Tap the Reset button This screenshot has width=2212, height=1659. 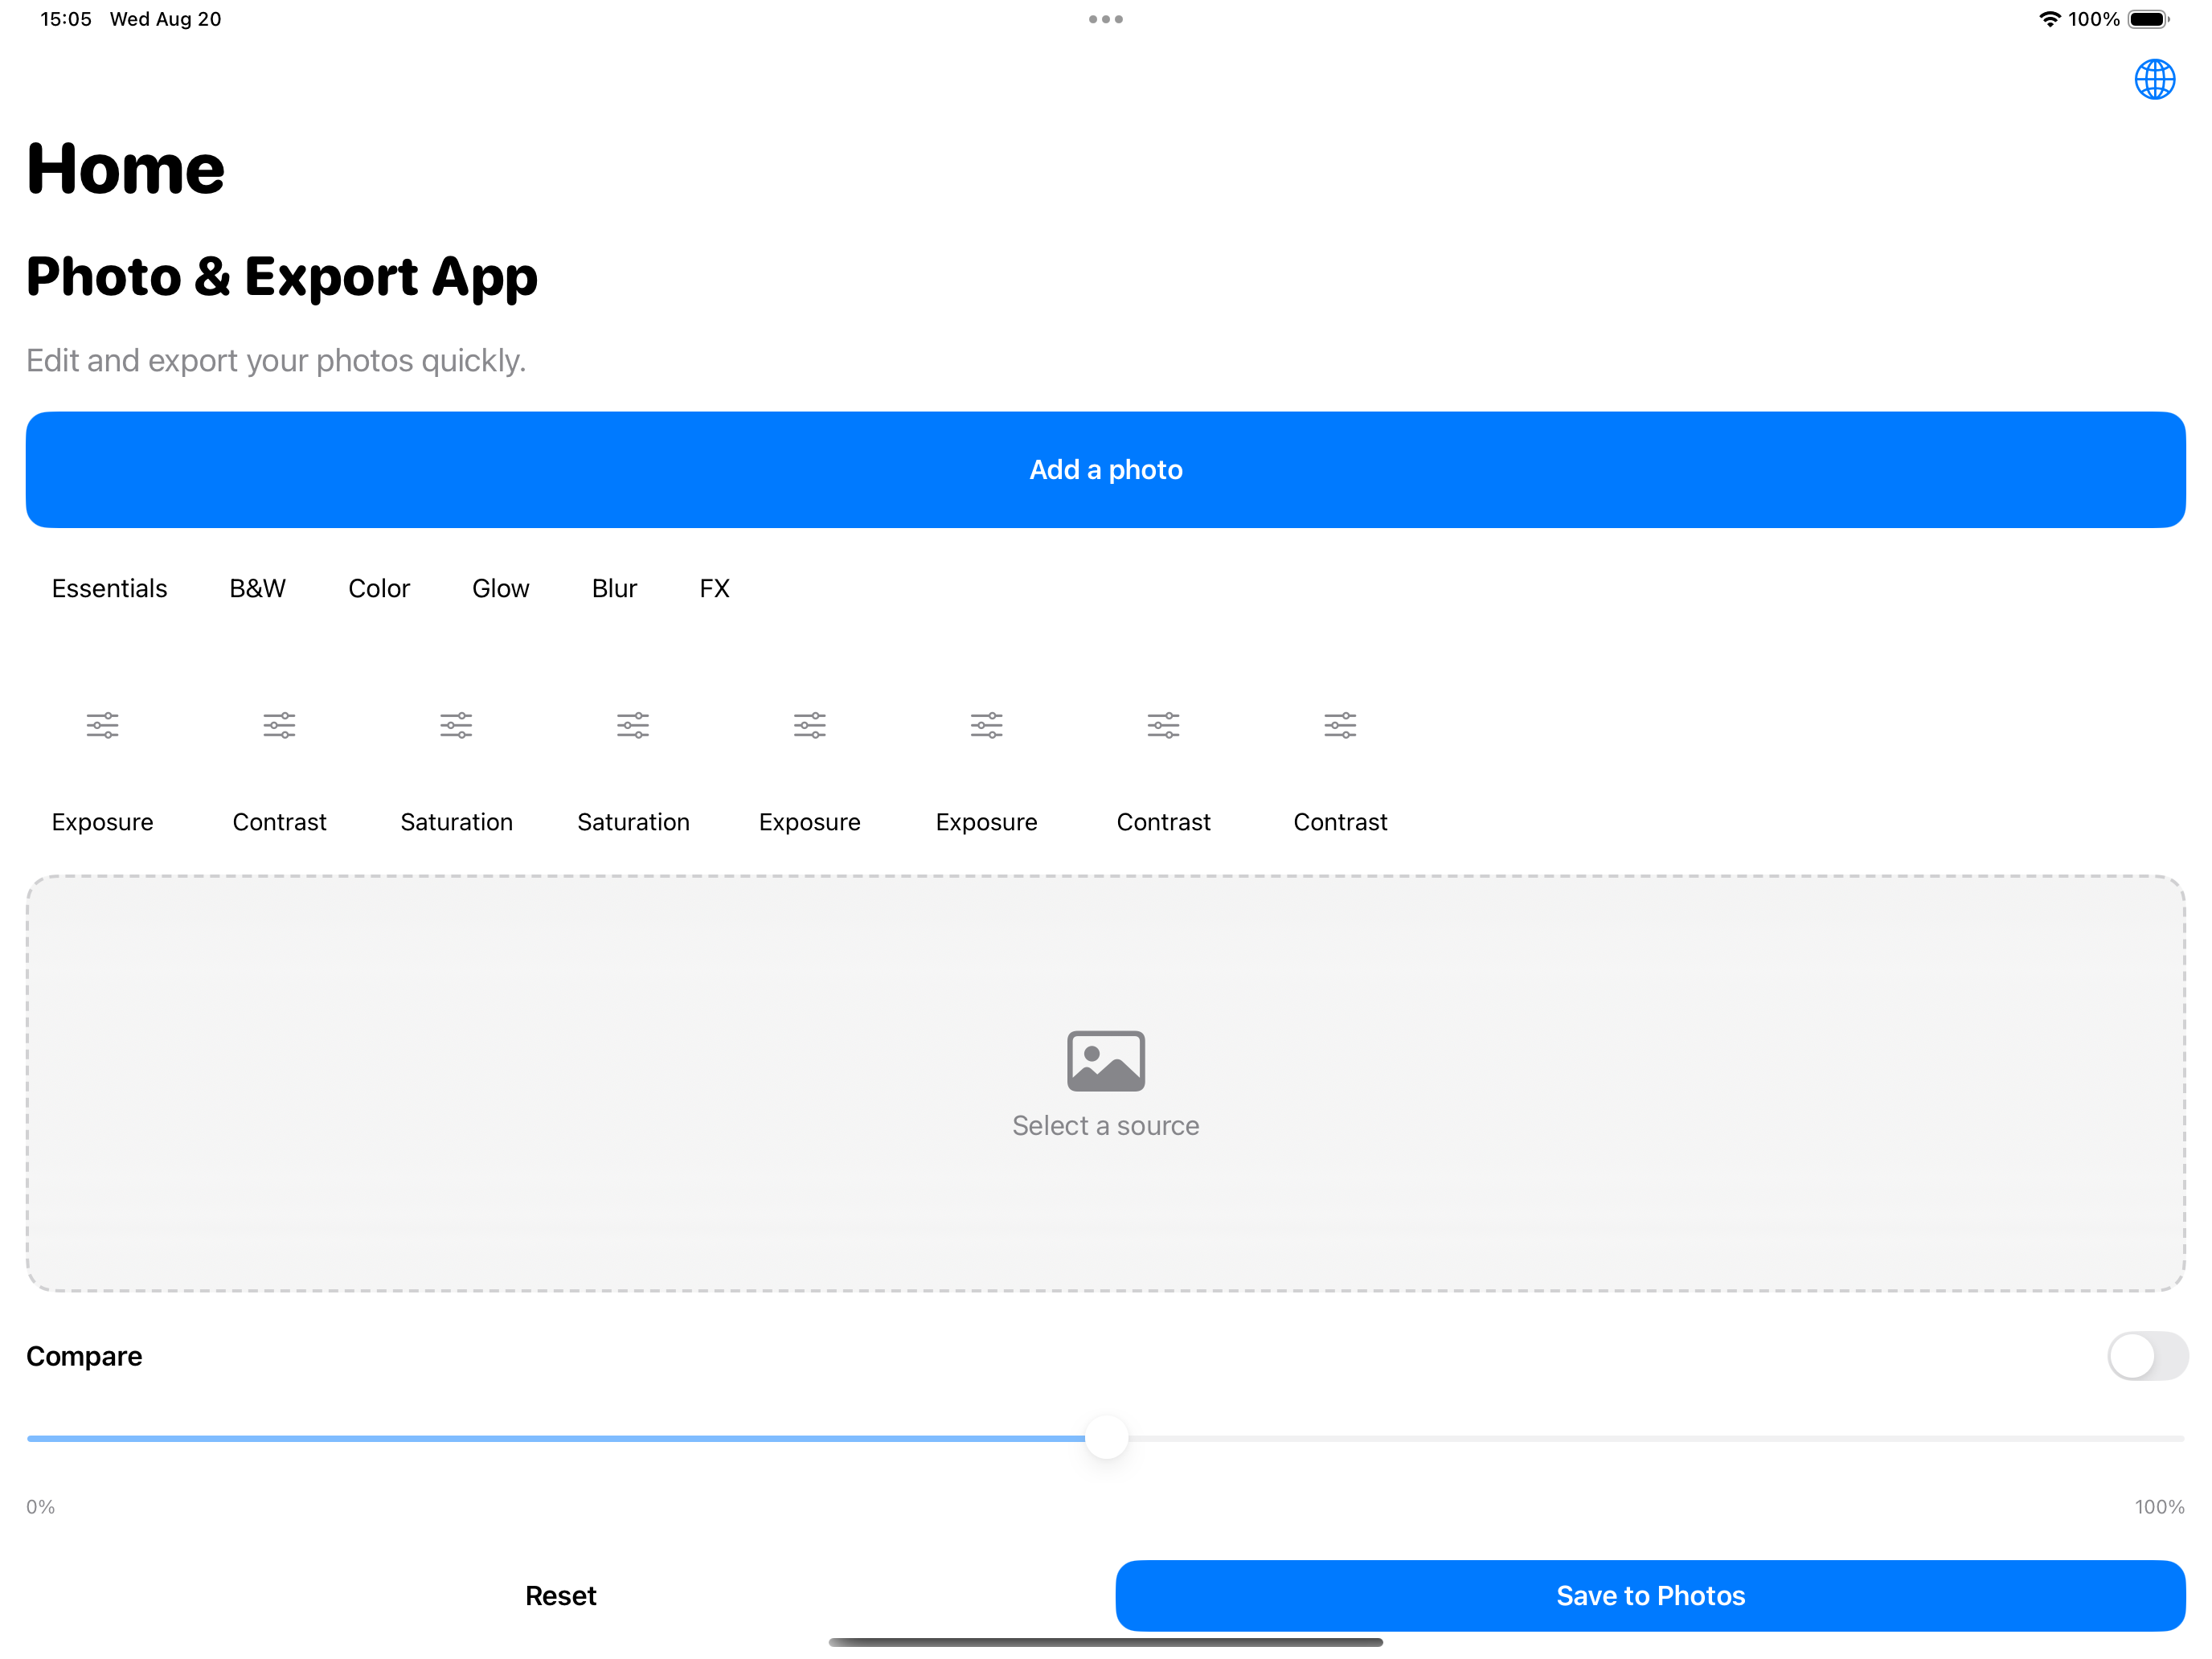(560, 1595)
